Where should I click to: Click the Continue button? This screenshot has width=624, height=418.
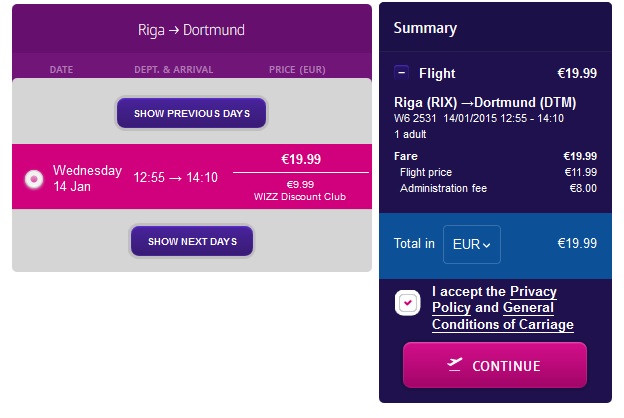(x=495, y=365)
